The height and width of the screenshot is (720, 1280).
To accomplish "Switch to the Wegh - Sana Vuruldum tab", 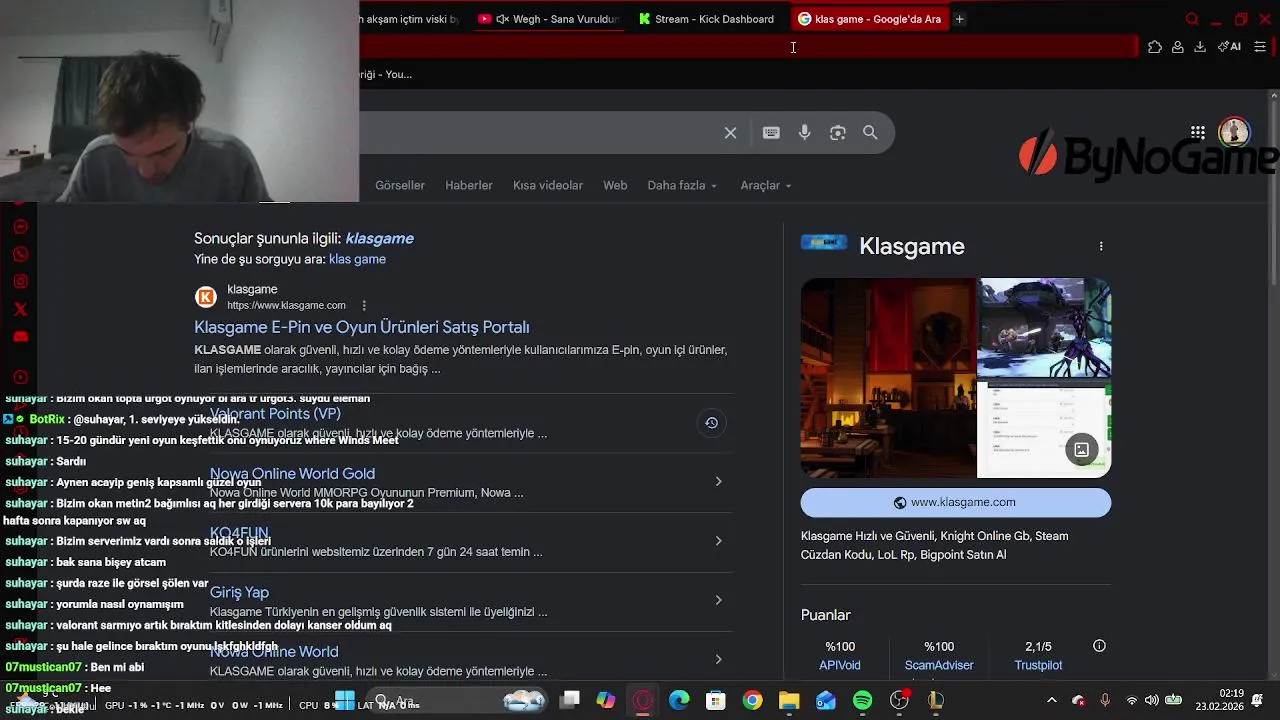I will [x=548, y=19].
